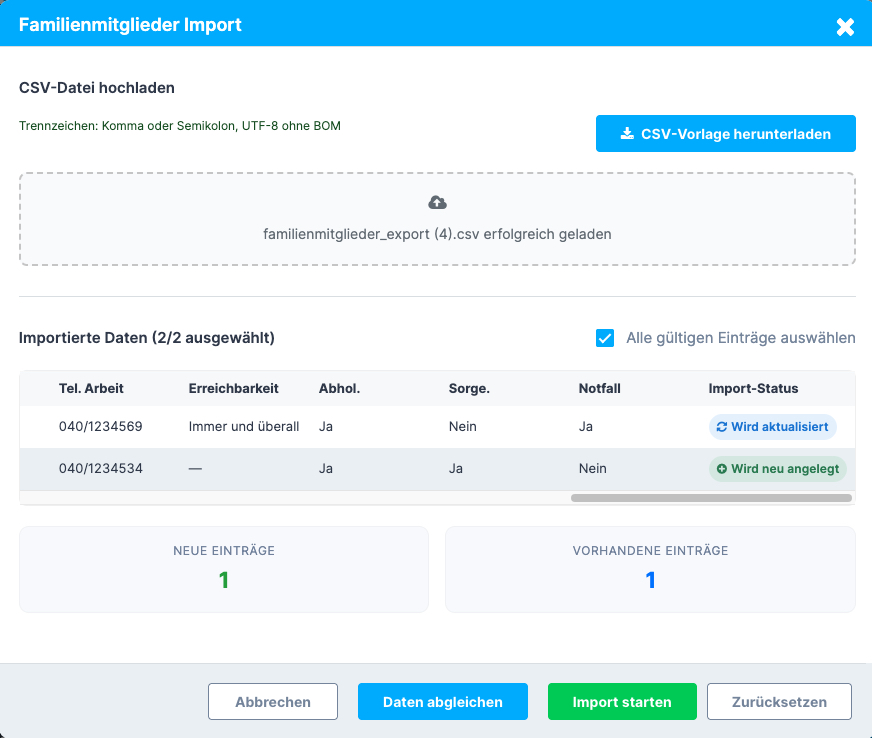Download the CSV template

(725, 134)
